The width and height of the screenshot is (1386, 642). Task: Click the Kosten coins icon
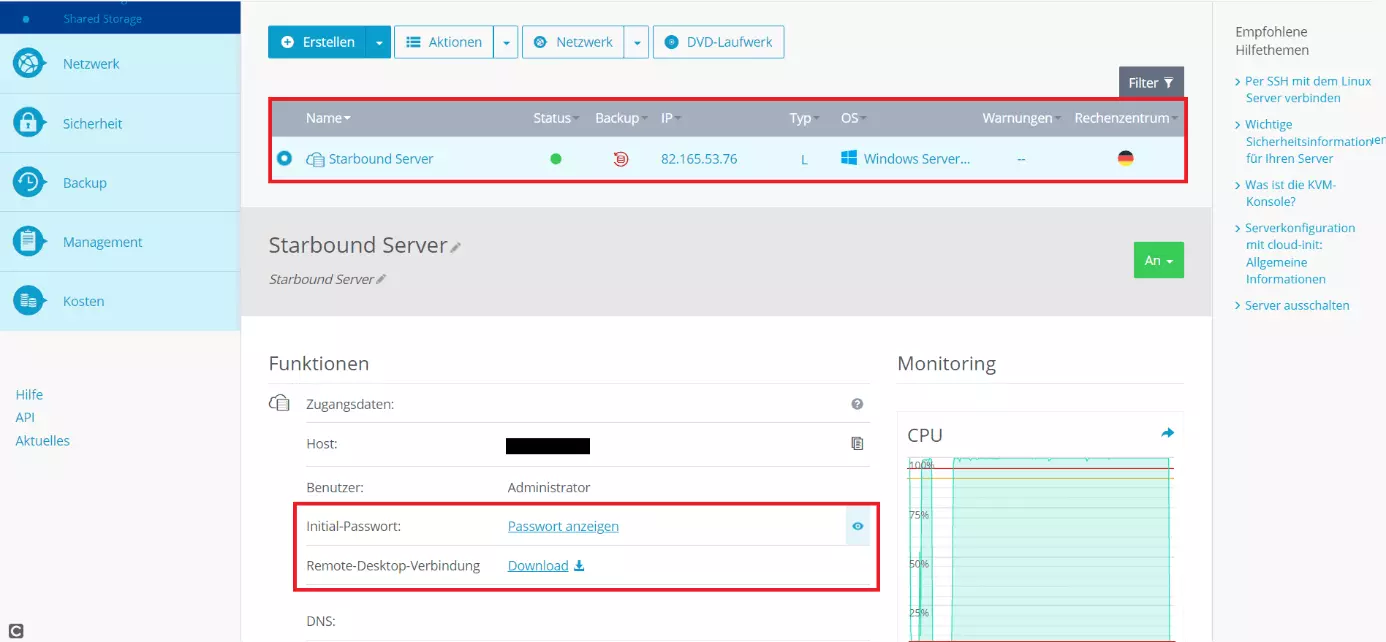coord(29,301)
